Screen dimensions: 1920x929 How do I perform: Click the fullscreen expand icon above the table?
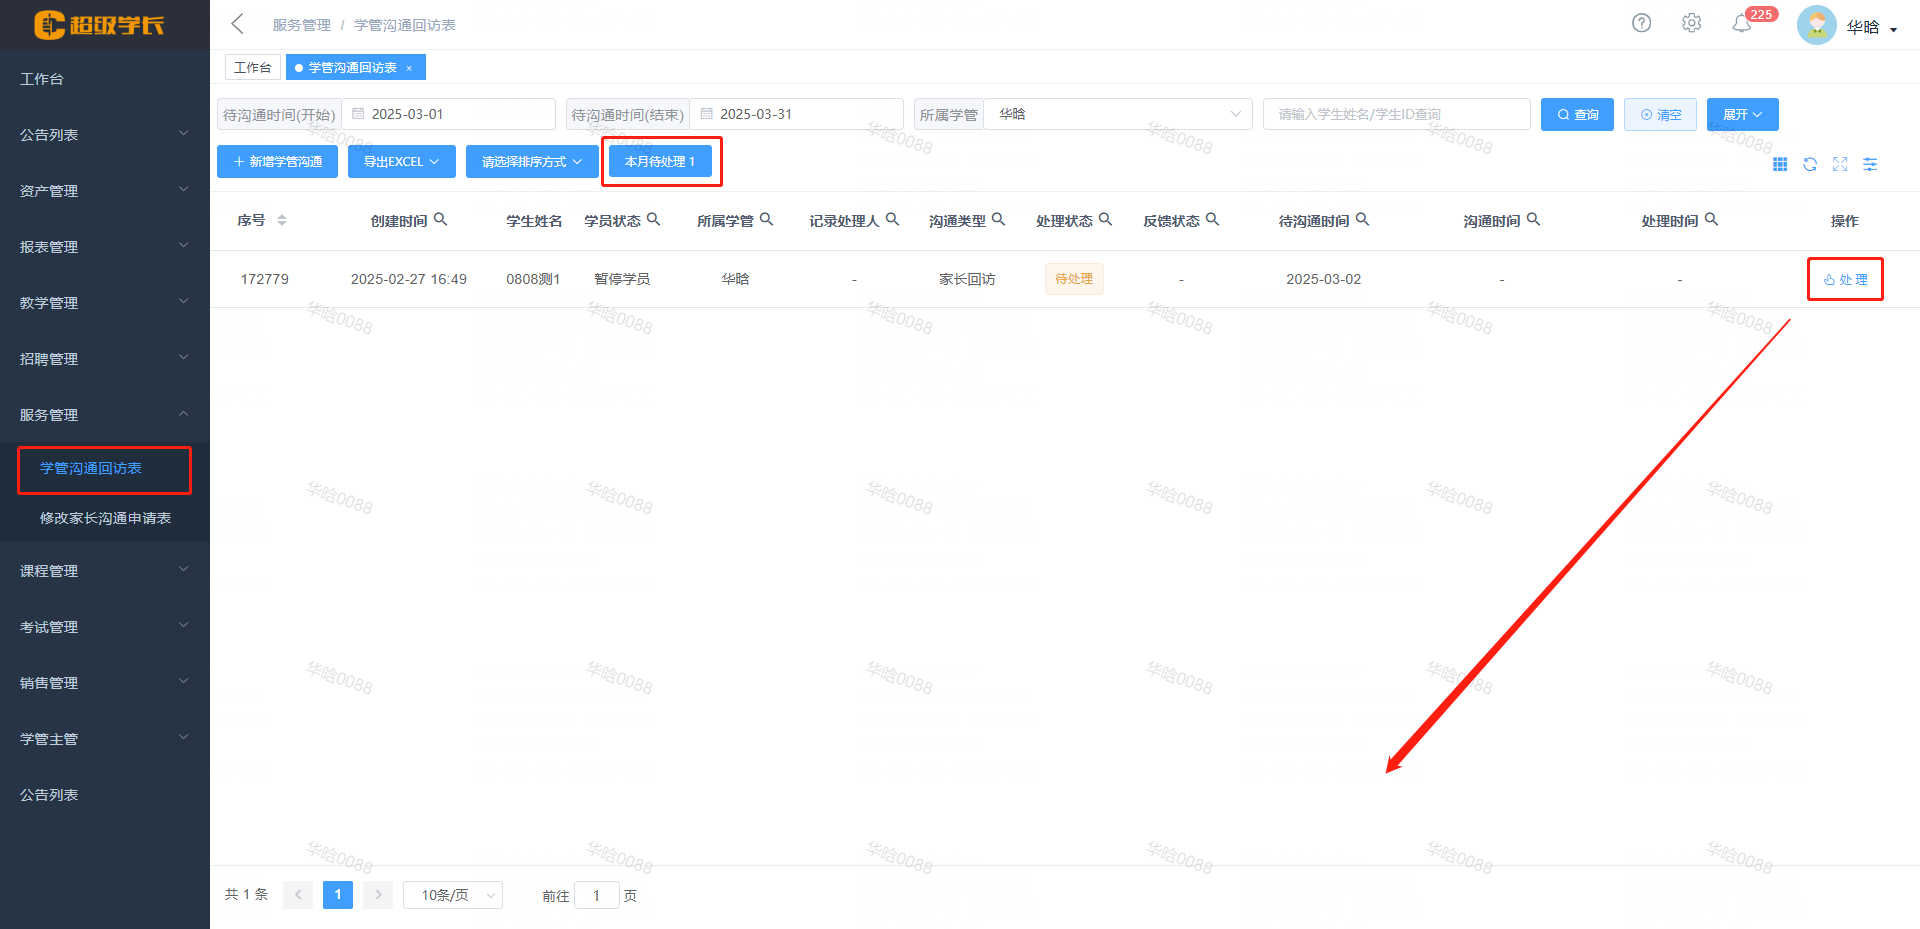pos(1841,164)
